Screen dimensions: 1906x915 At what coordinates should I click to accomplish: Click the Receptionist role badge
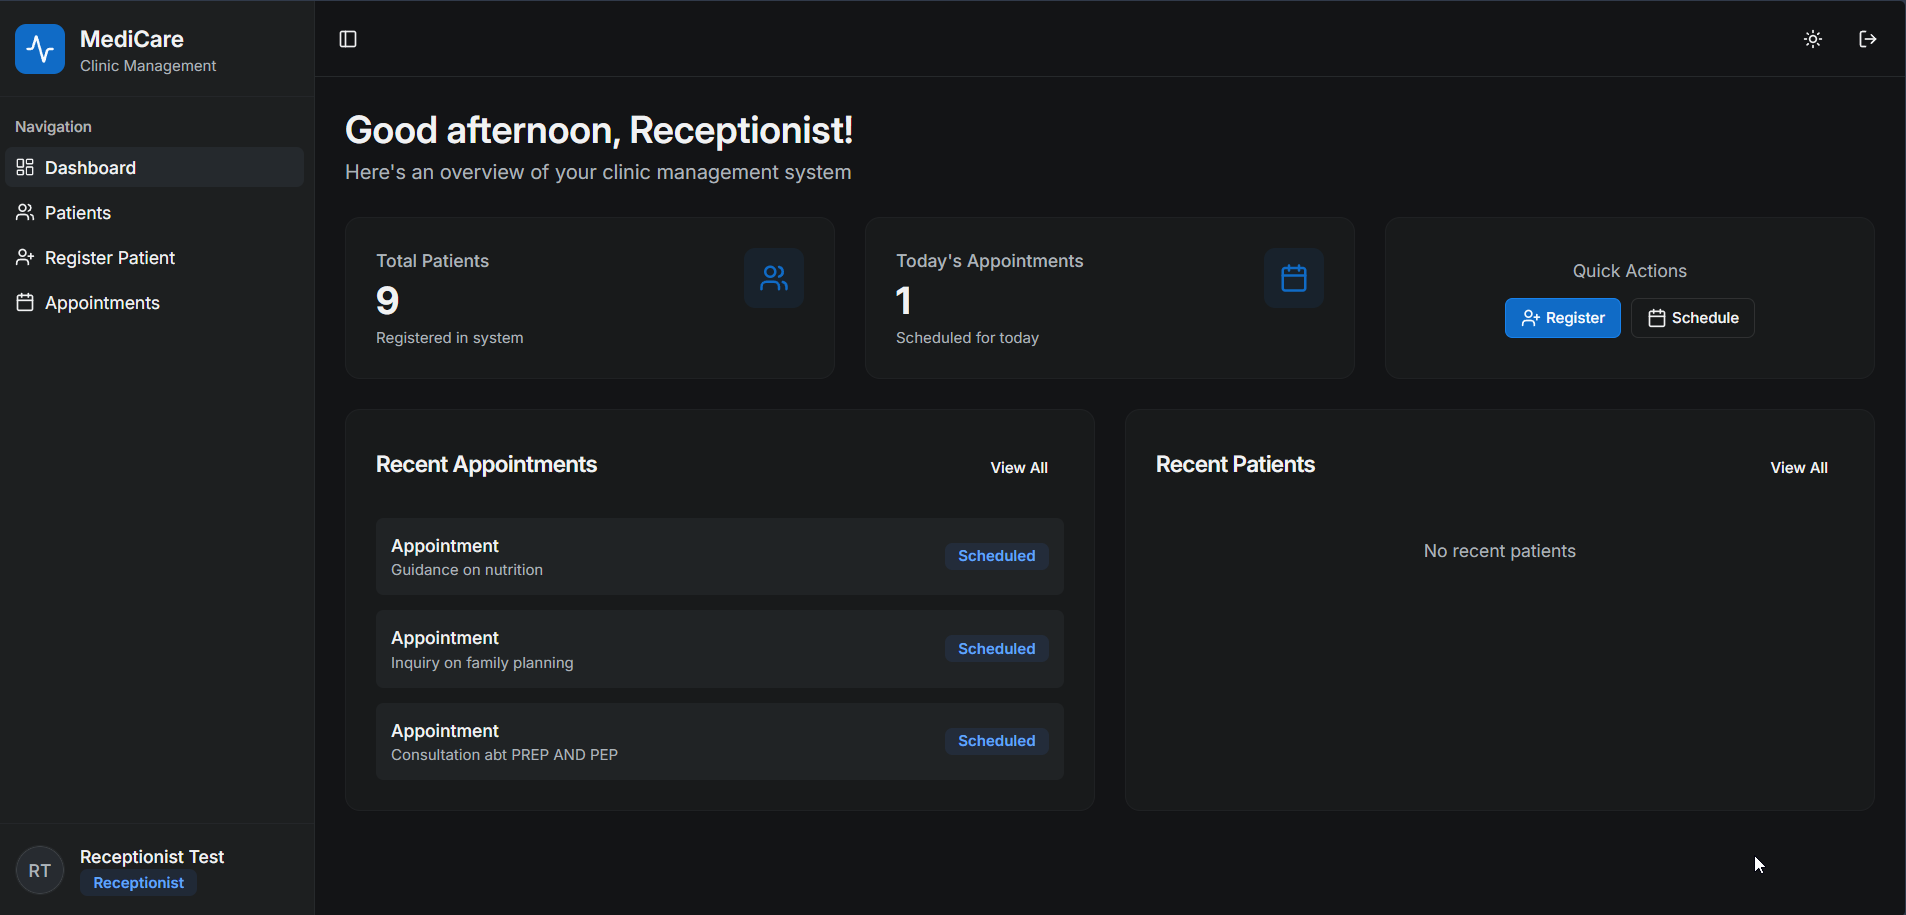(138, 883)
